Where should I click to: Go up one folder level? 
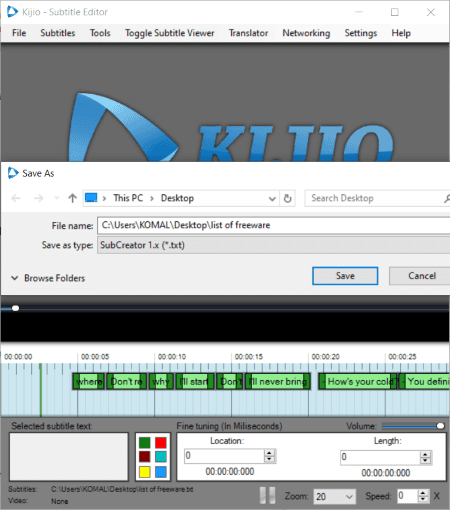tap(72, 198)
